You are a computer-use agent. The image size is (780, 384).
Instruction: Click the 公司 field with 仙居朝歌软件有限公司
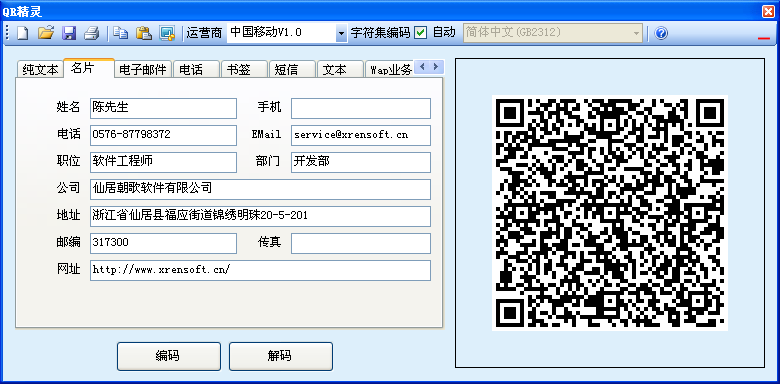[260, 189]
